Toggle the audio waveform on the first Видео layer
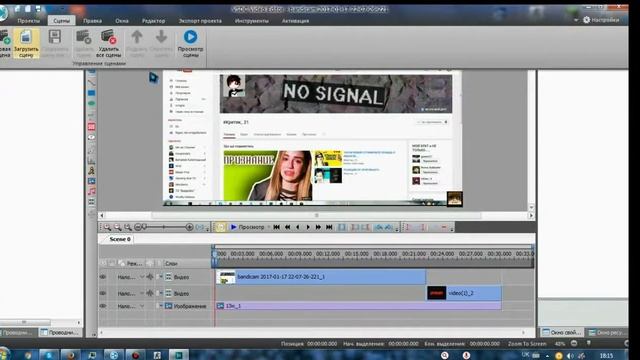This screenshot has height=360, width=640. pyautogui.click(x=150, y=277)
